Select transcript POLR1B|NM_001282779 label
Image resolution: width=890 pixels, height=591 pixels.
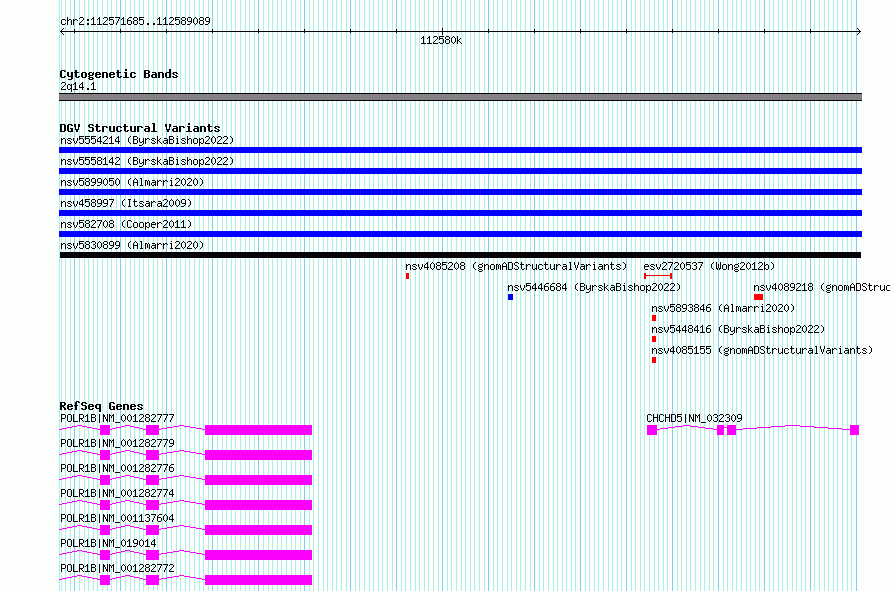(x=117, y=443)
